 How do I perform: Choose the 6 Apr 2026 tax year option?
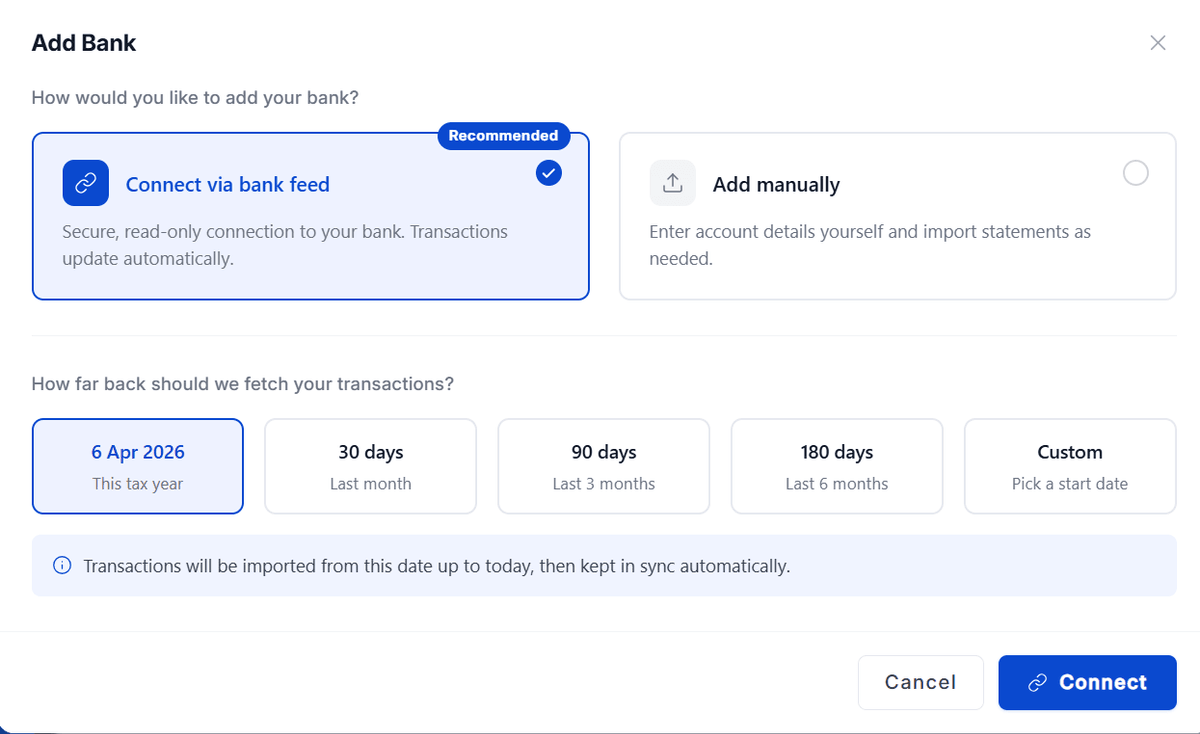138,466
